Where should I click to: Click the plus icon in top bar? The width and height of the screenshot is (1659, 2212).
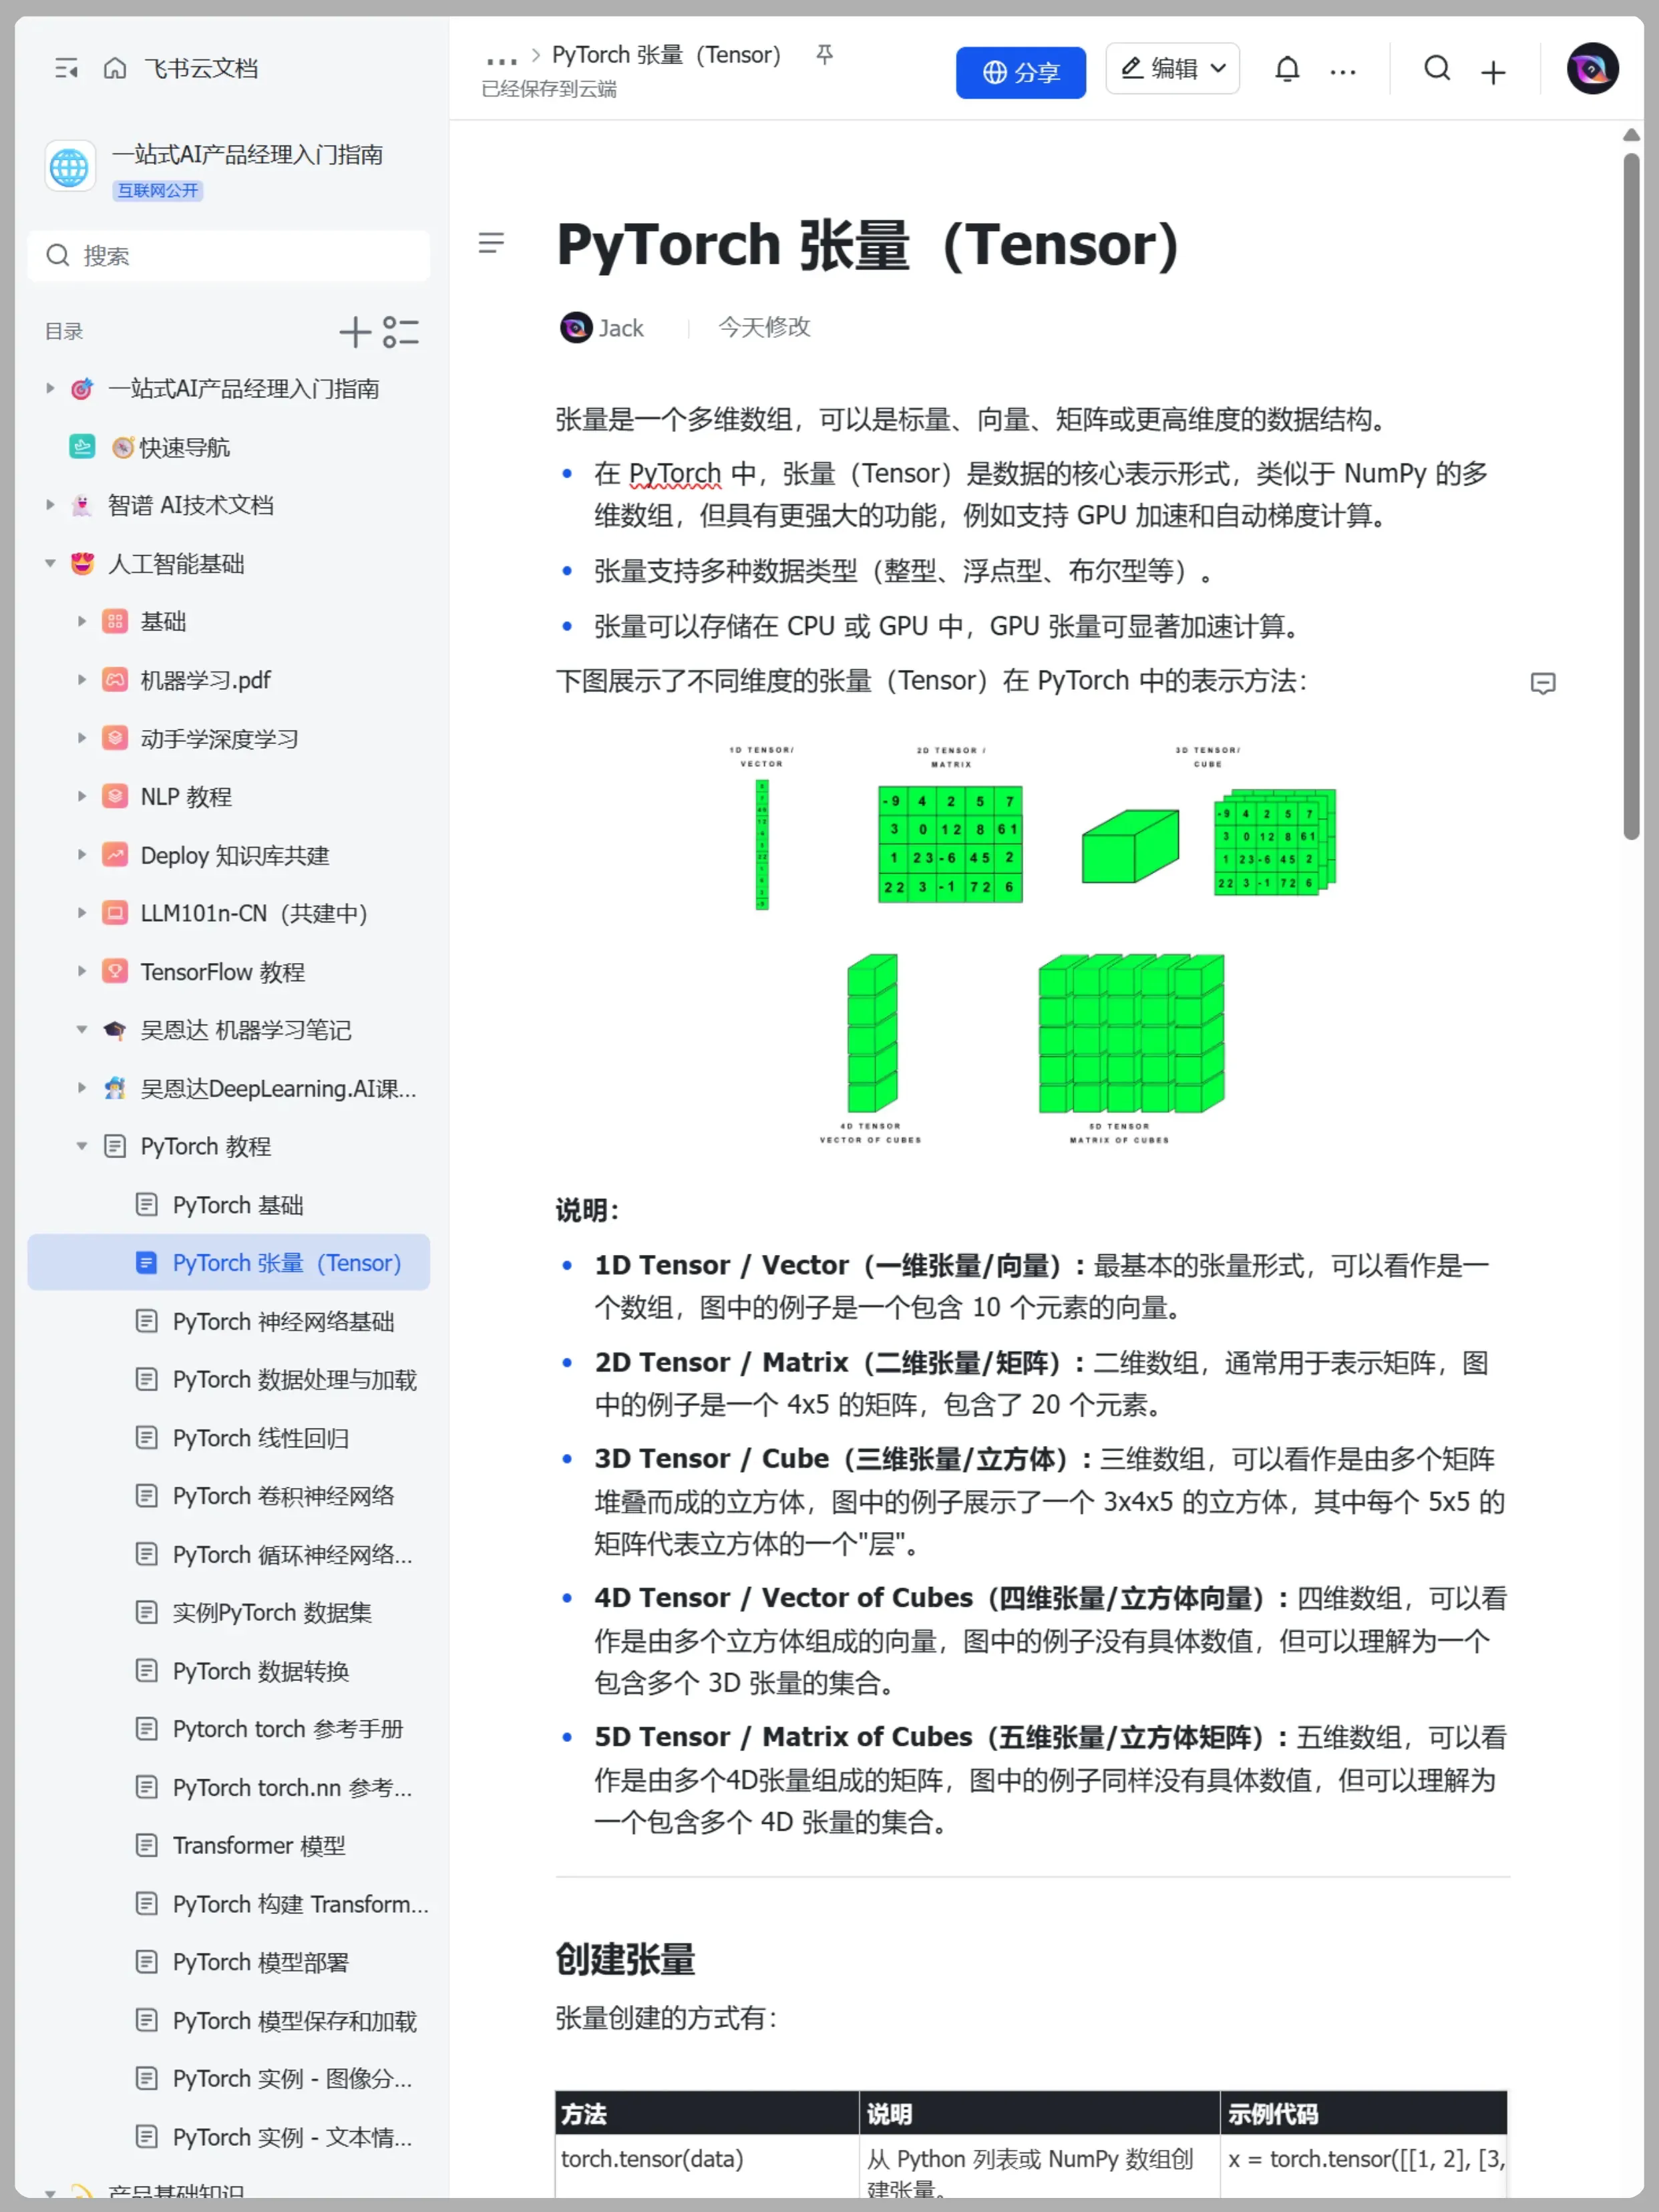(x=1492, y=72)
